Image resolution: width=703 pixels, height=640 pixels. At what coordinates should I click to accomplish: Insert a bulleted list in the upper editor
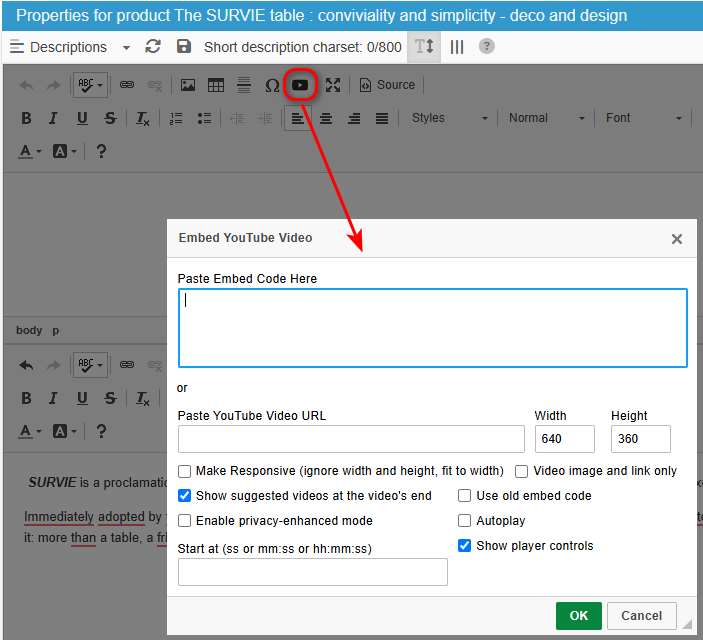(204, 118)
